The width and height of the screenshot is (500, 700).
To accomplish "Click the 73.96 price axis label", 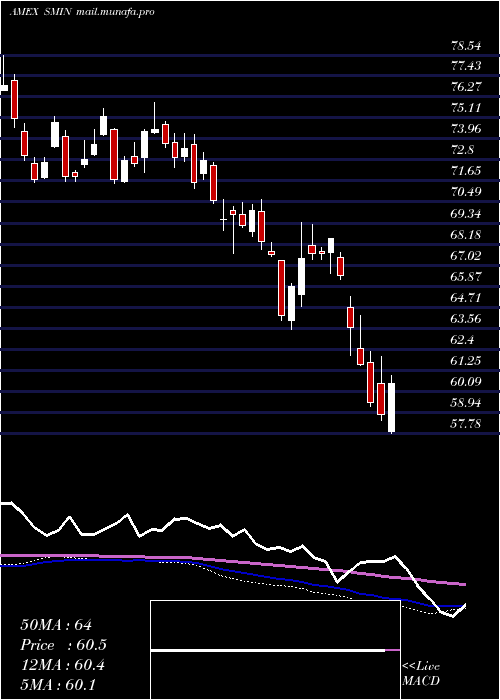I will pos(466,129).
